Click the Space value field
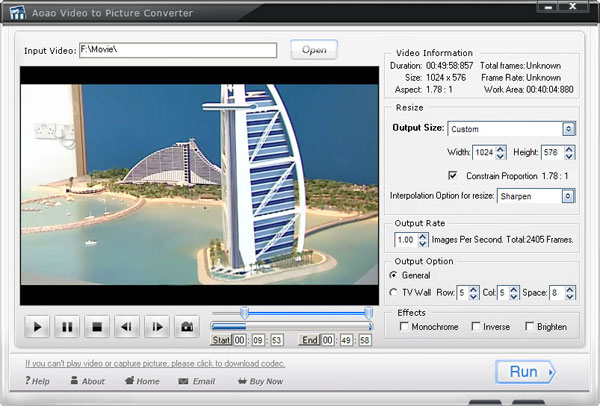600x406 pixels. tap(557, 293)
